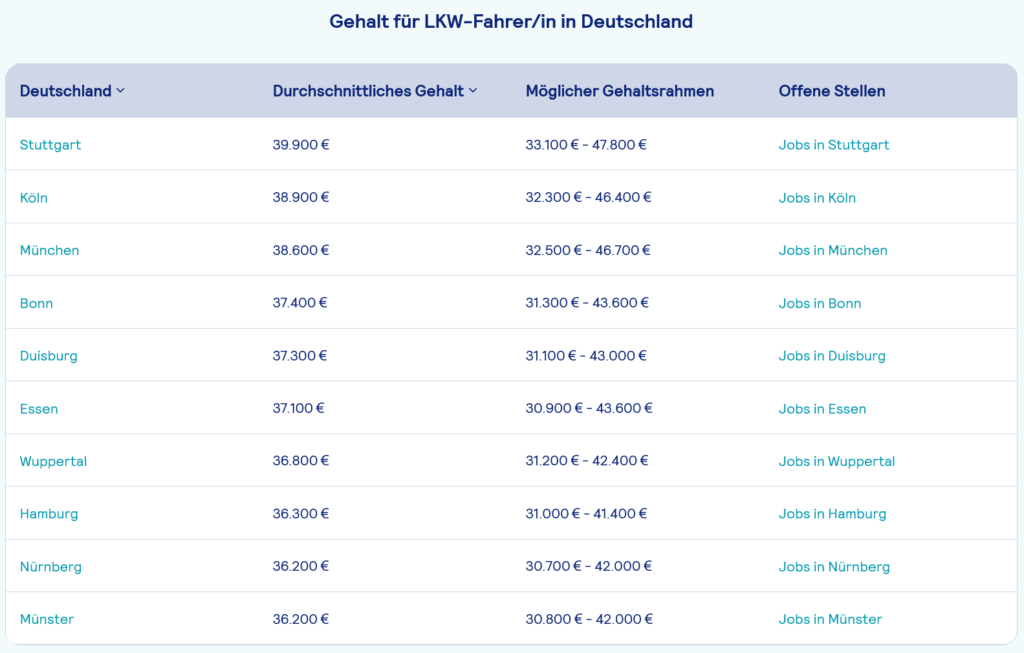Click the Möglicher Gehaltsrahmen column header
1024x653 pixels.
point(619,91)
